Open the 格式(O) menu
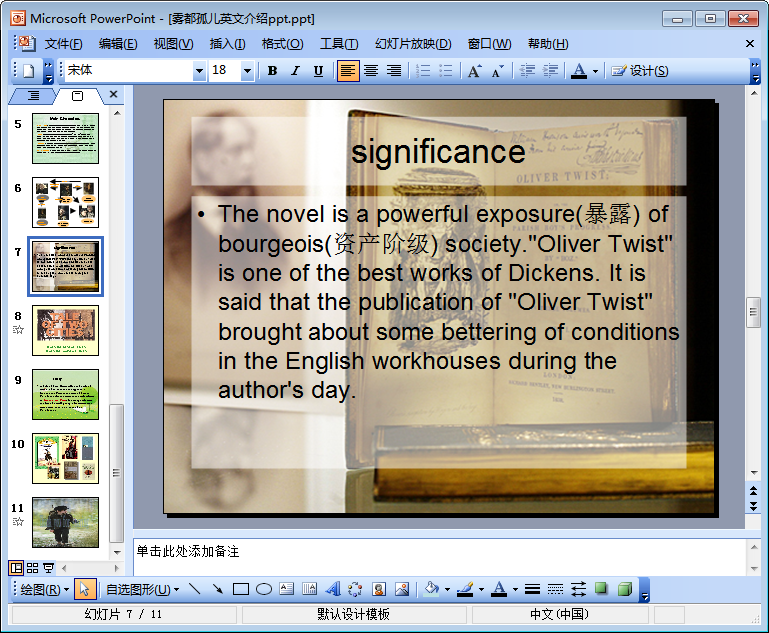The width and height of the screenshot is (769, 633). coord(282,44)
